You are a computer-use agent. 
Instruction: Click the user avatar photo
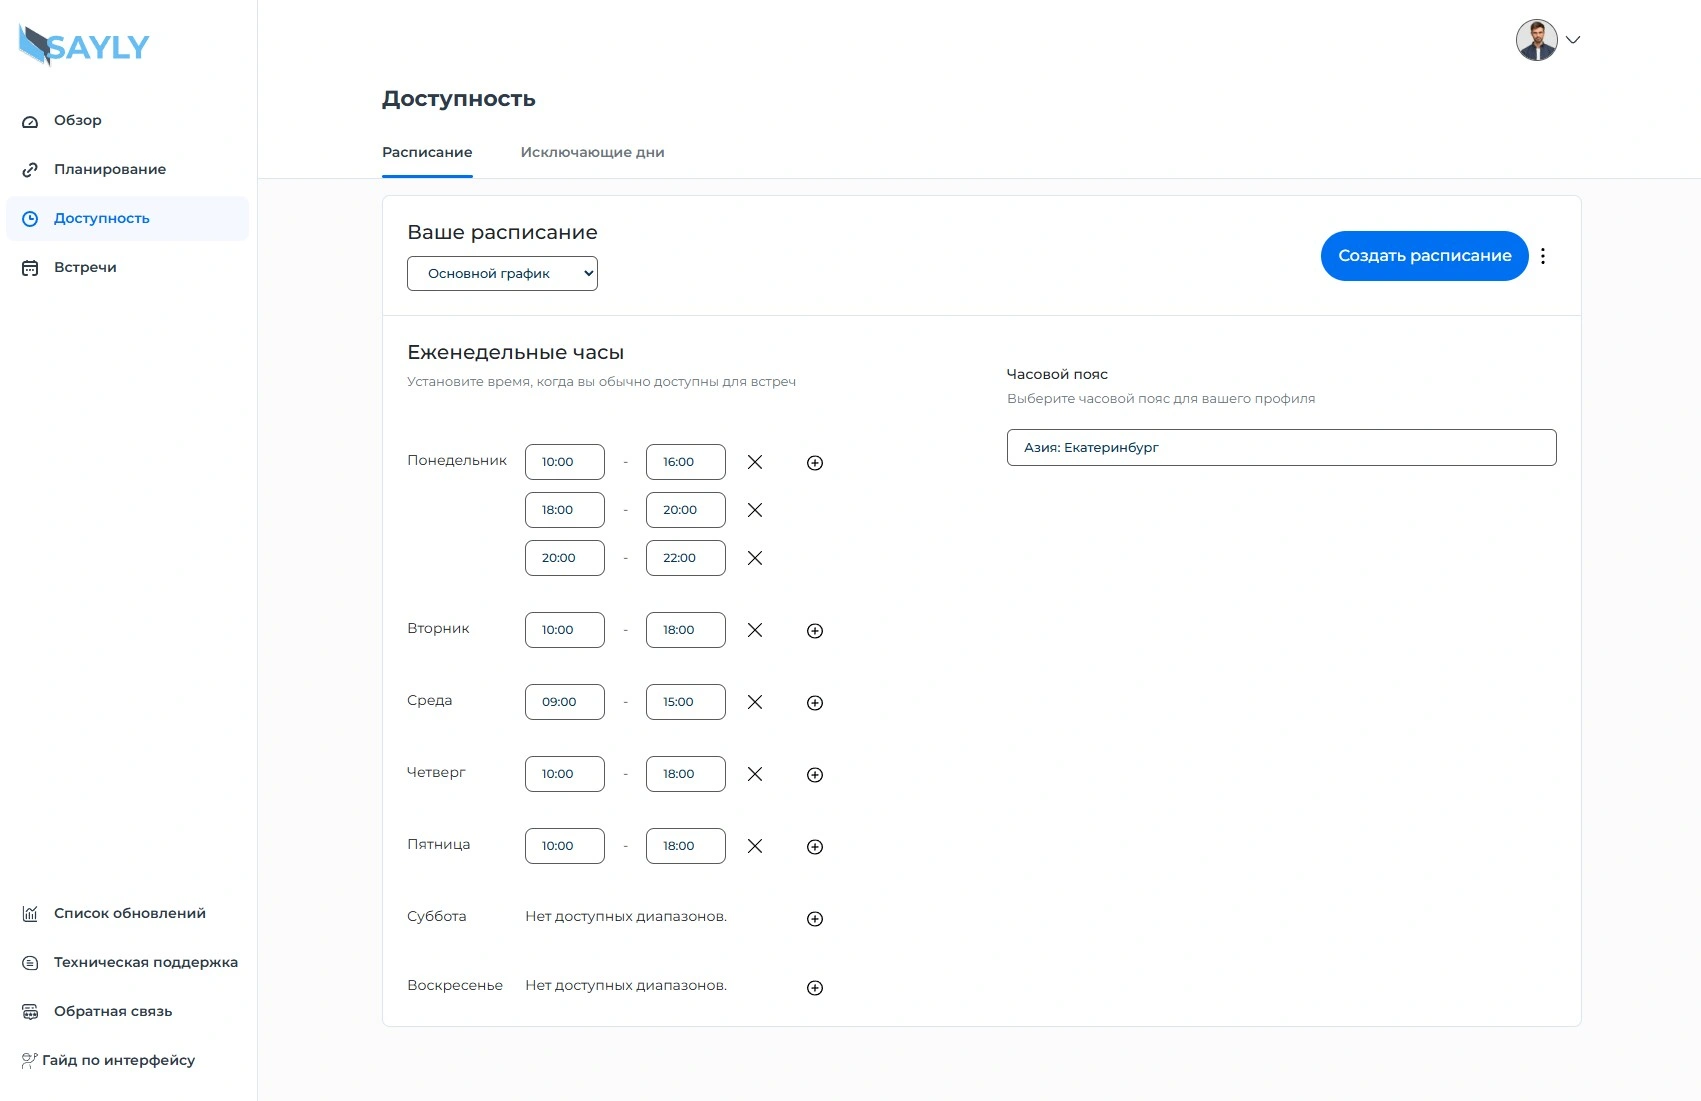point(1536,40)
